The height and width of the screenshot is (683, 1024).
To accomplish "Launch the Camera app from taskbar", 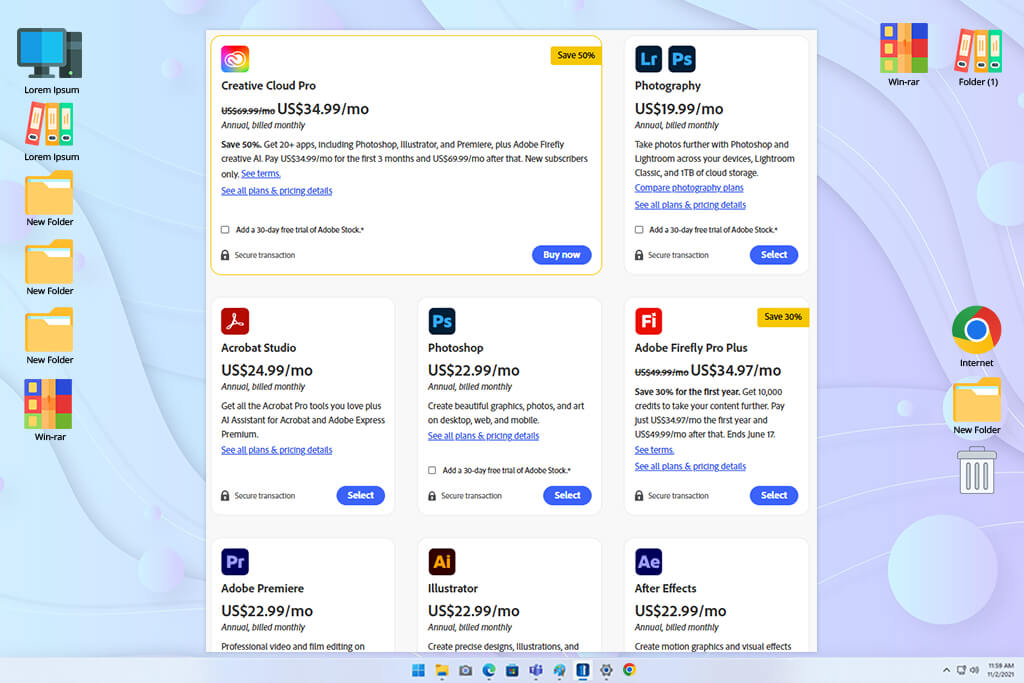I will tap(466, 670).
